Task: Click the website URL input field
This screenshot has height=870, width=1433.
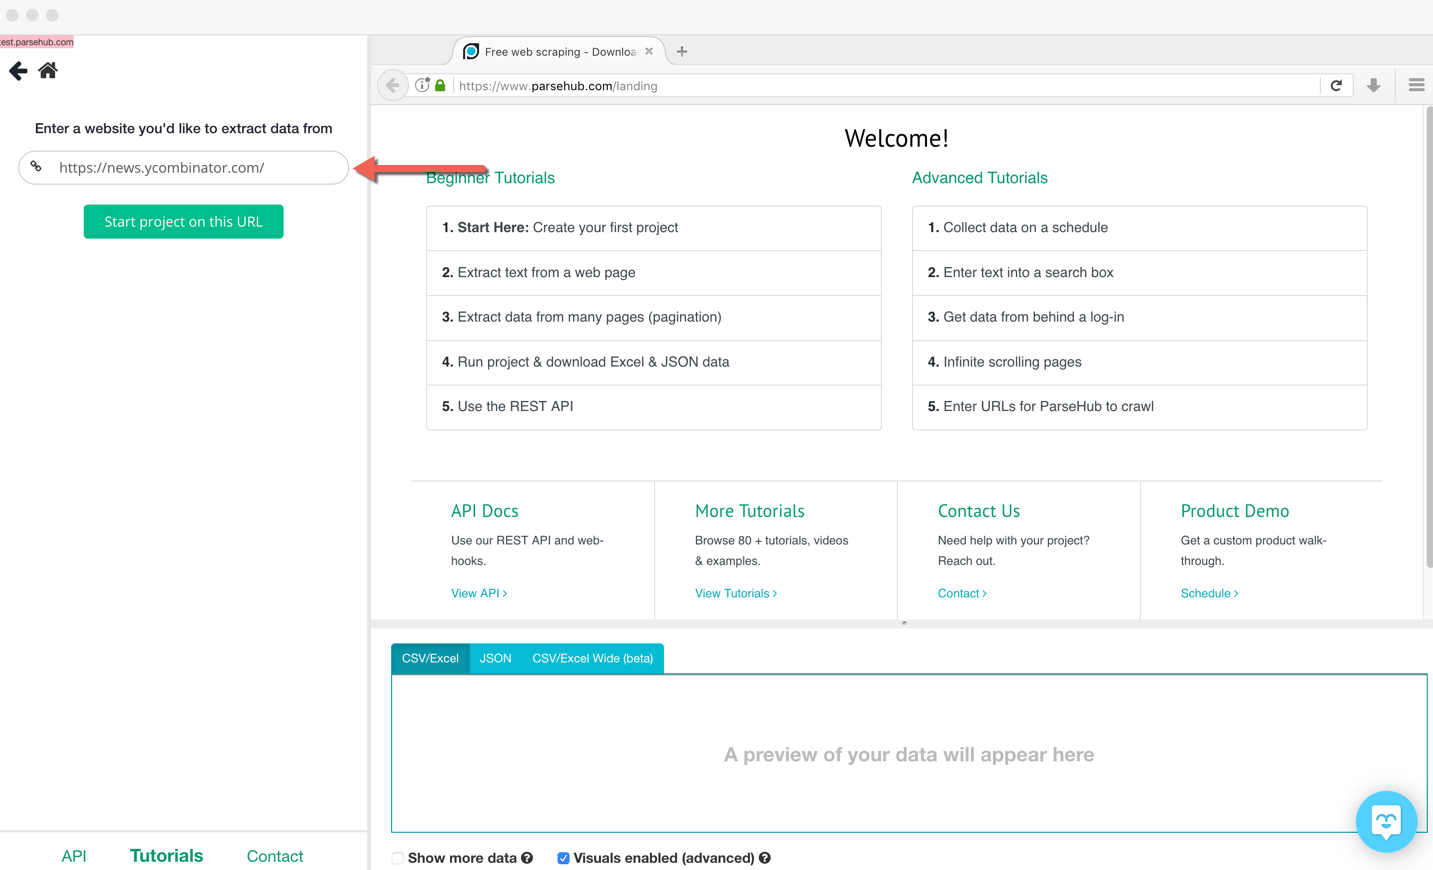Action: tap(184, 168)
